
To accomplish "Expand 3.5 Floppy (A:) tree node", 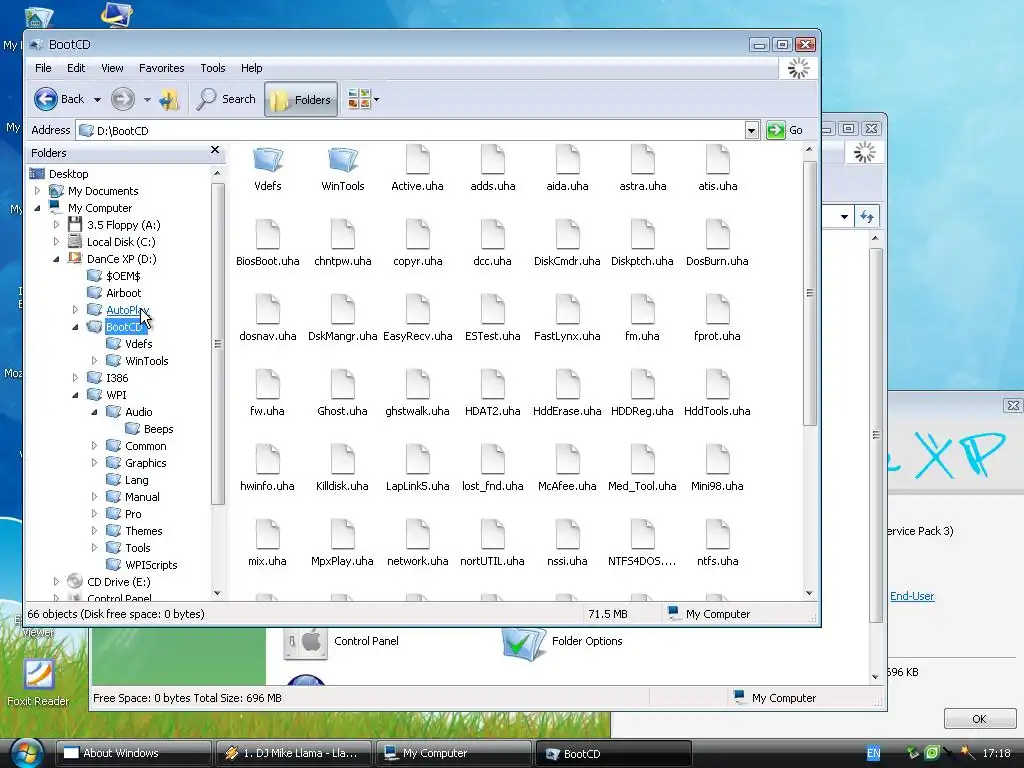I will click(56, 225).
